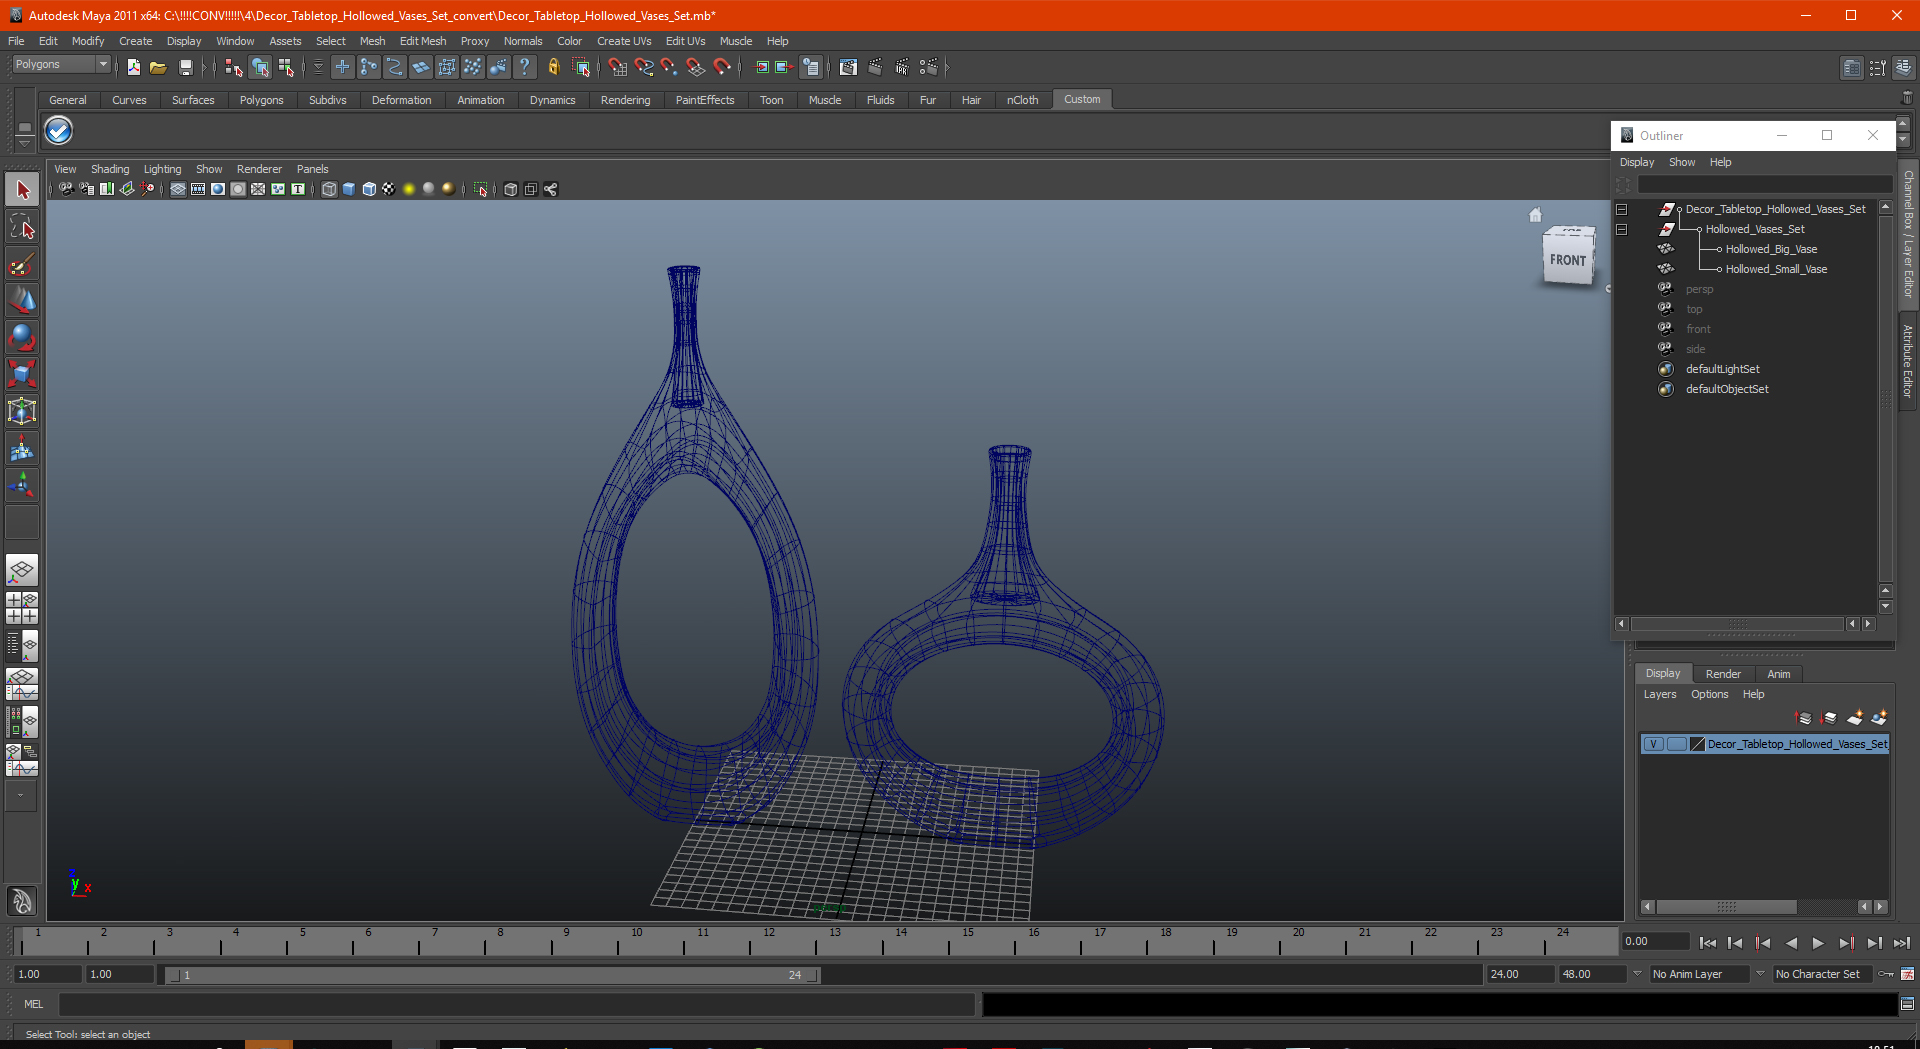Select the Rotate tool sphere icon
This screenshot has width=1920, height=1049.
tap(22, 338)
